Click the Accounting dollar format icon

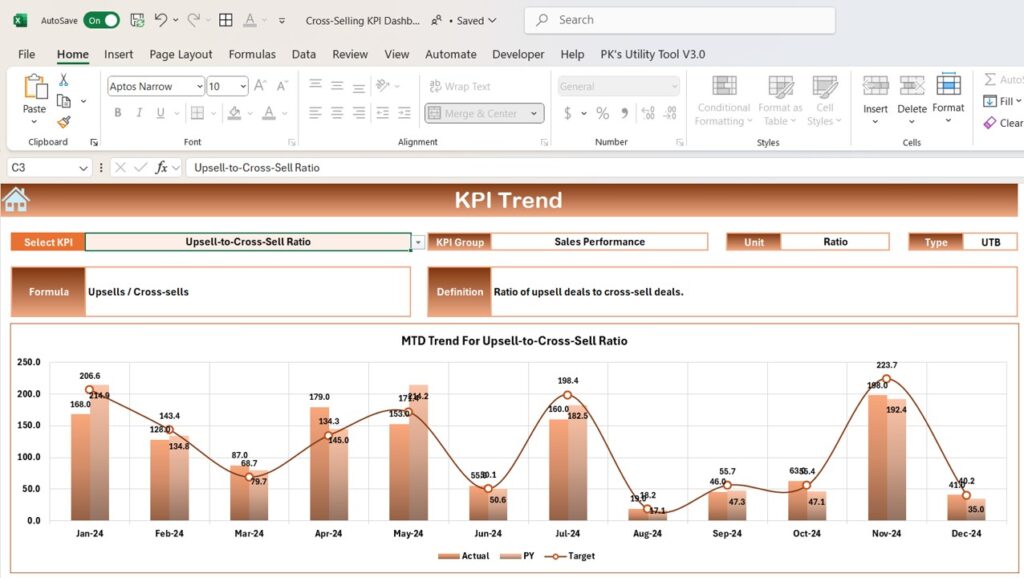click(568, 114)
